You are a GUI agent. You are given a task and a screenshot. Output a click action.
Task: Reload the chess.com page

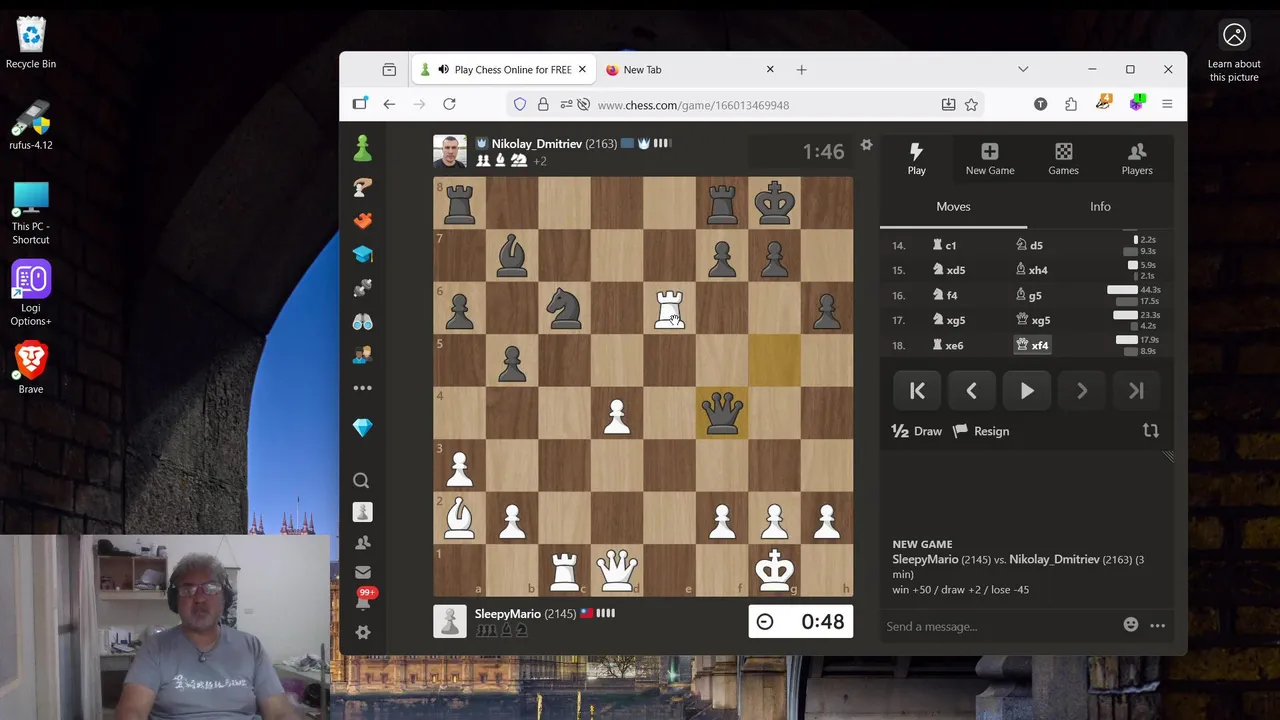[x=449, y=104]
